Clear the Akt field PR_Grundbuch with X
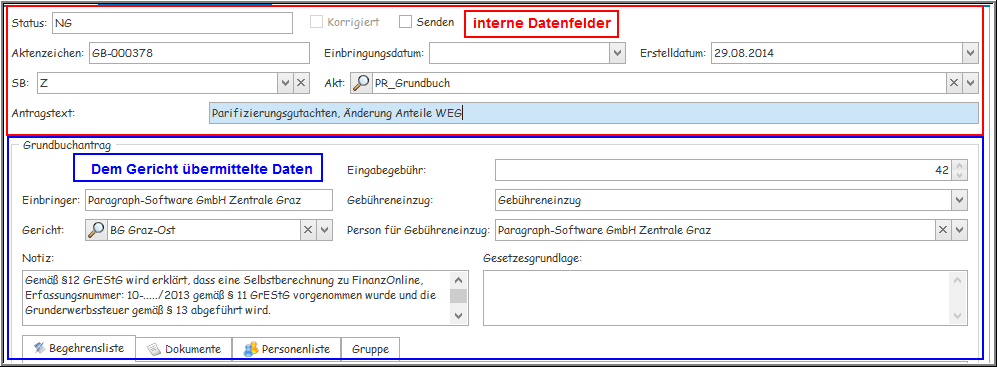Image resolution: width=997 pixels, height=367 pixels. [954, 83]
